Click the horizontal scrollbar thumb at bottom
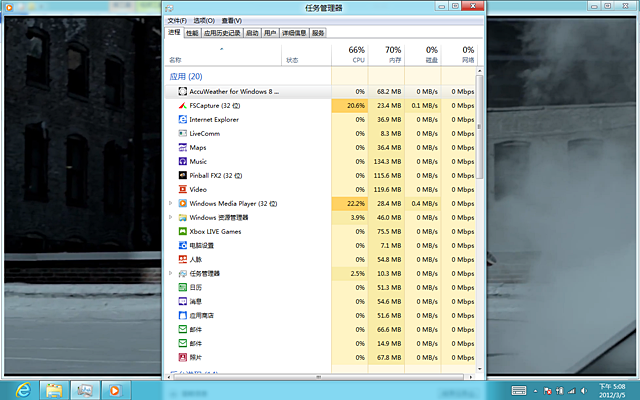 coord(318,377)
